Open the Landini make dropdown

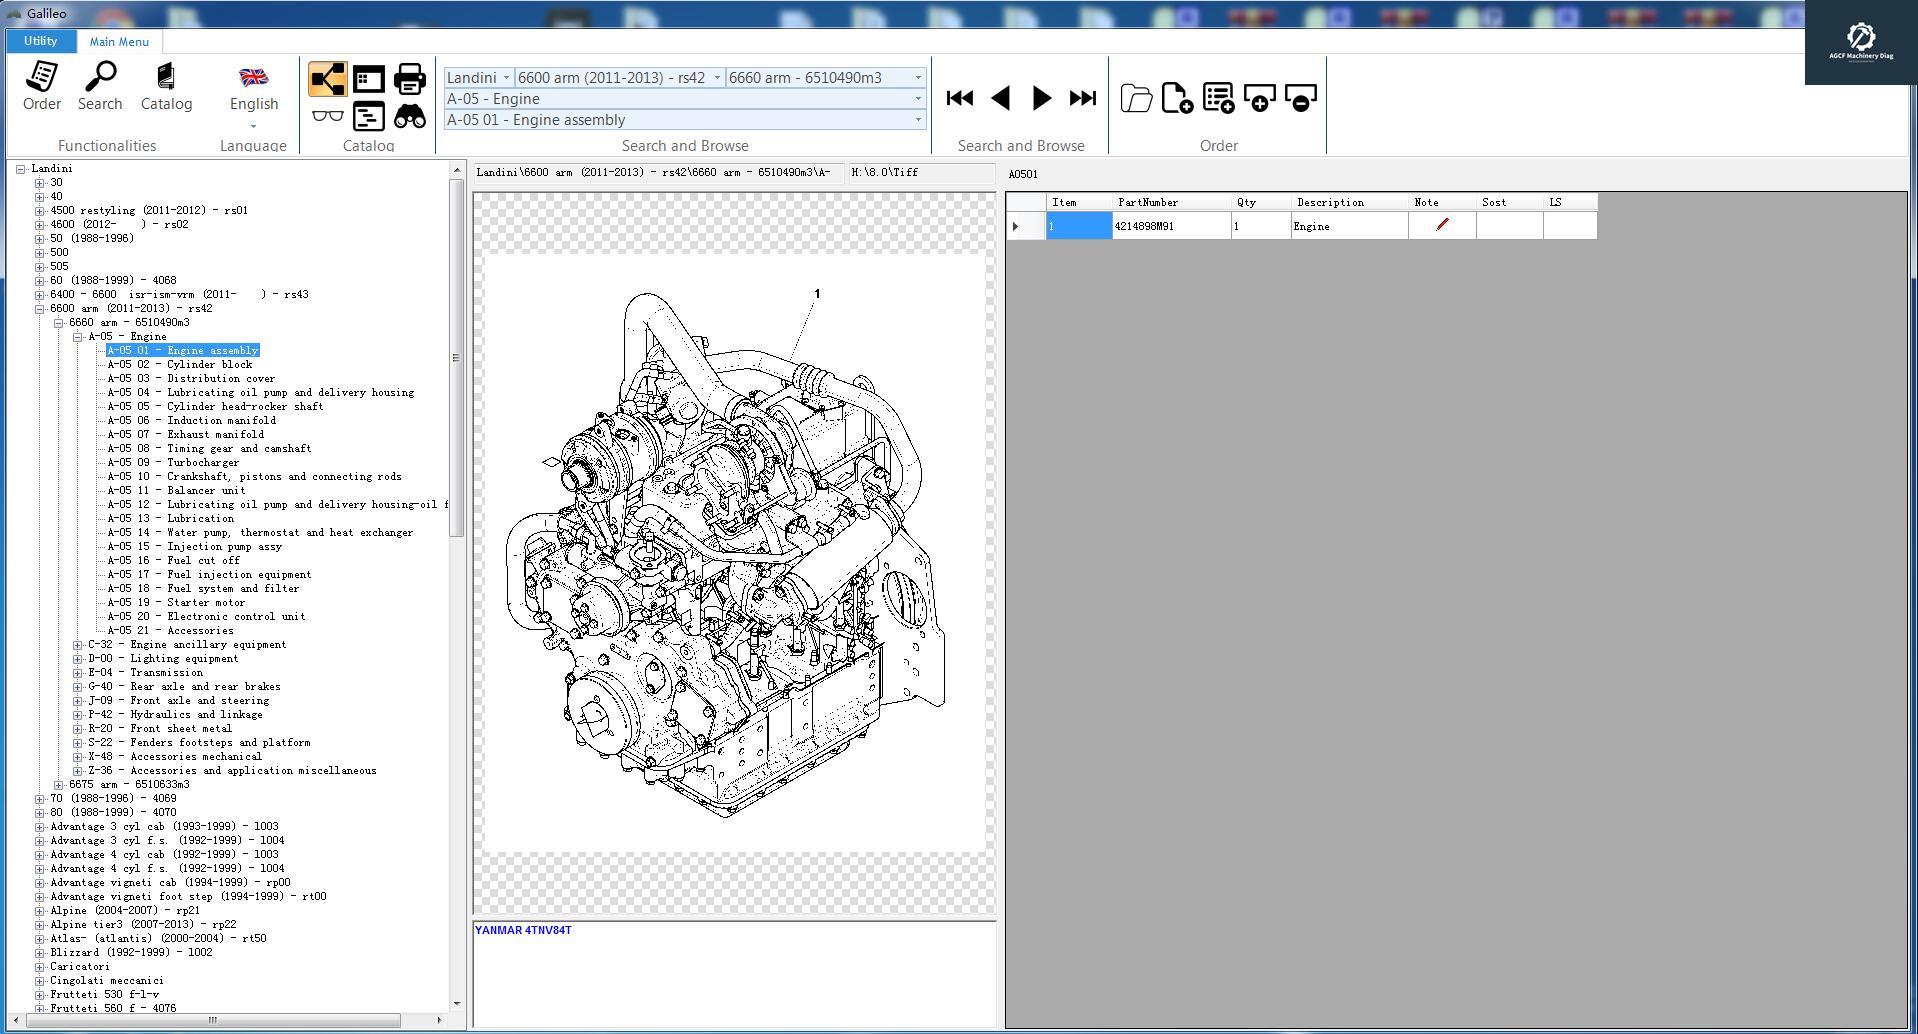[x=505, y=77]
